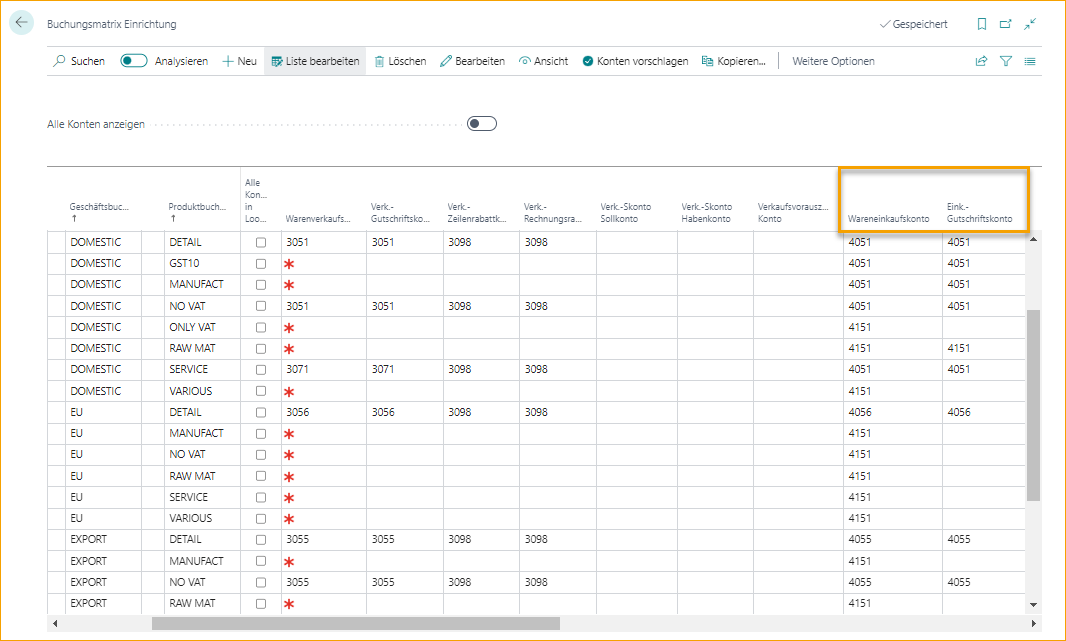Viewport: 1066px width, 641px height.
Task: Click the back arrow button
Action: (22, 23)
